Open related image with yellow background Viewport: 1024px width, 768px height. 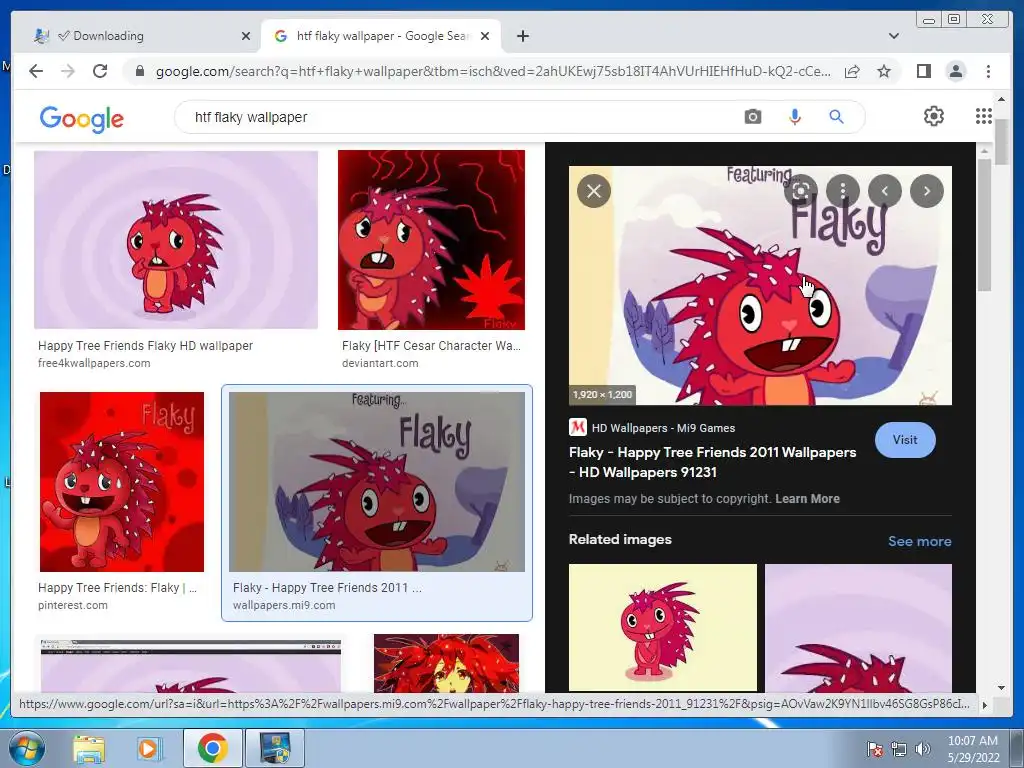[x=663, y=628]
